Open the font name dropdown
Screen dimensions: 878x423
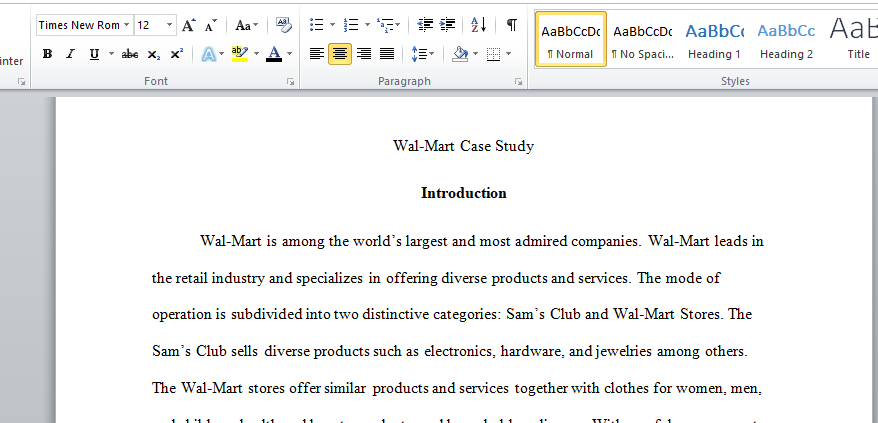127,25
